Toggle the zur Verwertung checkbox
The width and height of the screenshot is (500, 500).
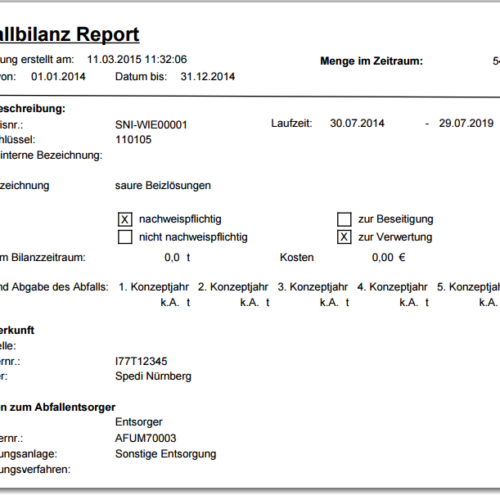click(x=344, y=237)
